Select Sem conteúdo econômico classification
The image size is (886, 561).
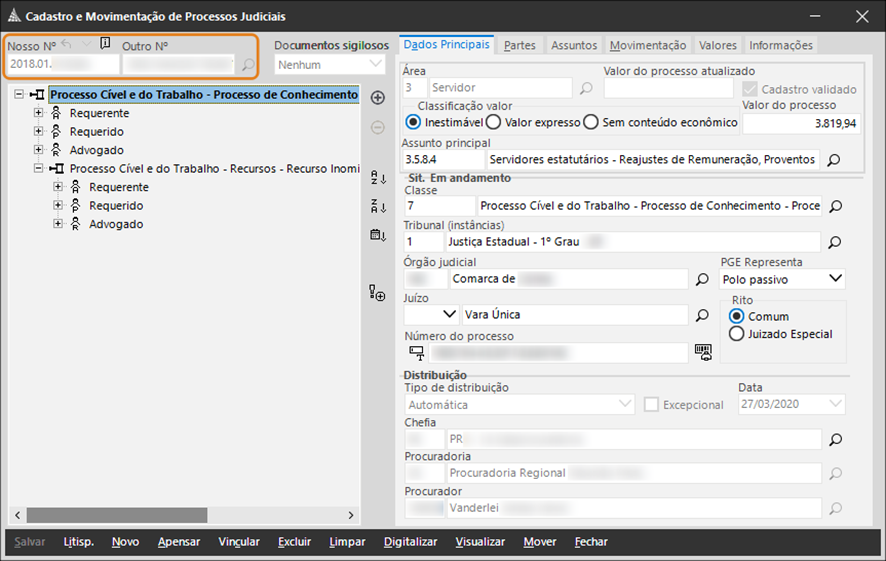[x=591, y=122]
